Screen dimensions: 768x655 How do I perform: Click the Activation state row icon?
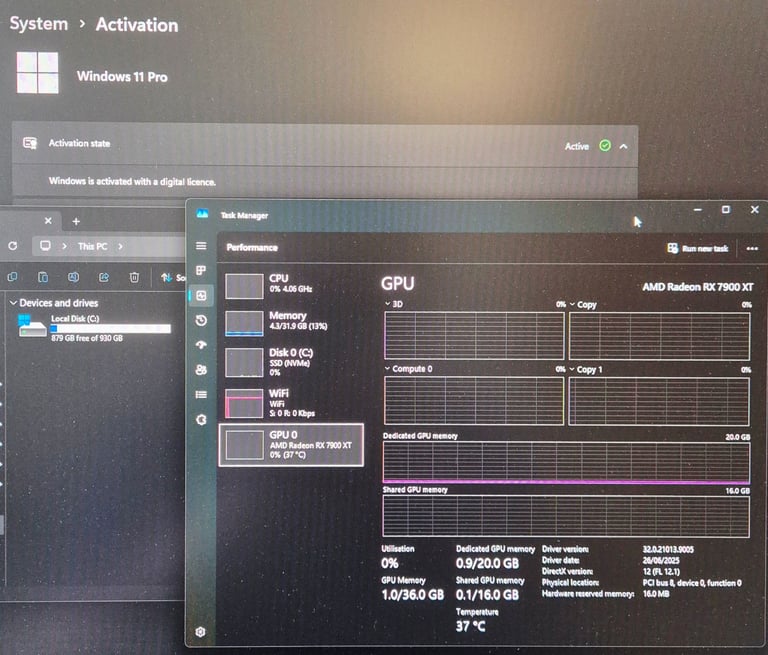point(30,143)
